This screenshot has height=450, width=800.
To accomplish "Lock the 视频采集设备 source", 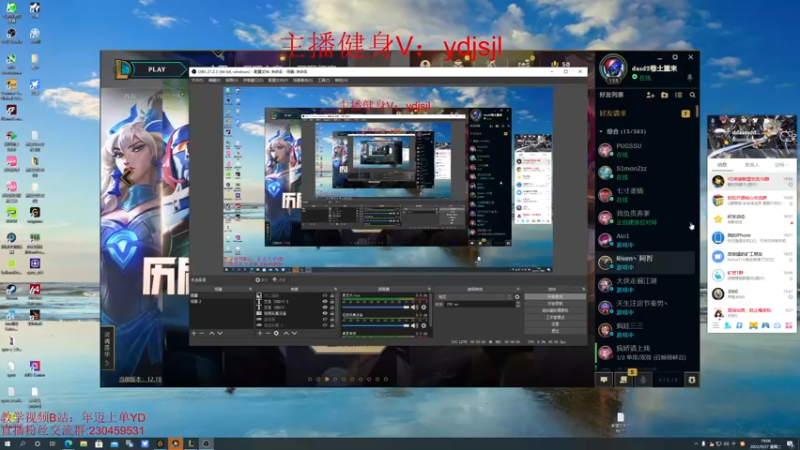I will [x=332, y=313].
